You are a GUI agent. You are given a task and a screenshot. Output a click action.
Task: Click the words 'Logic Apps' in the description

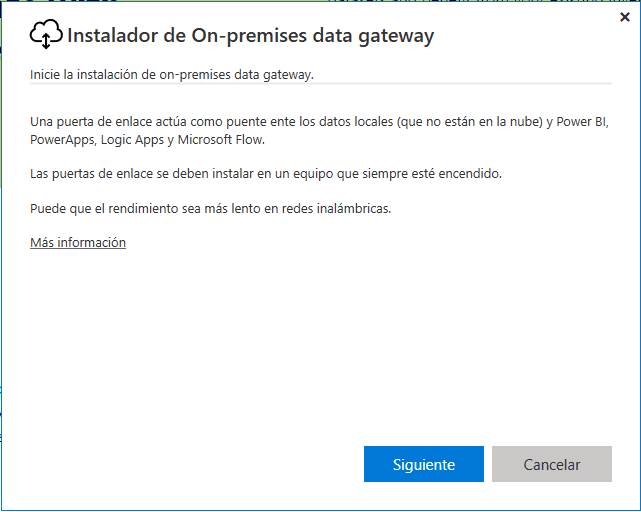(x=132, y=140)
